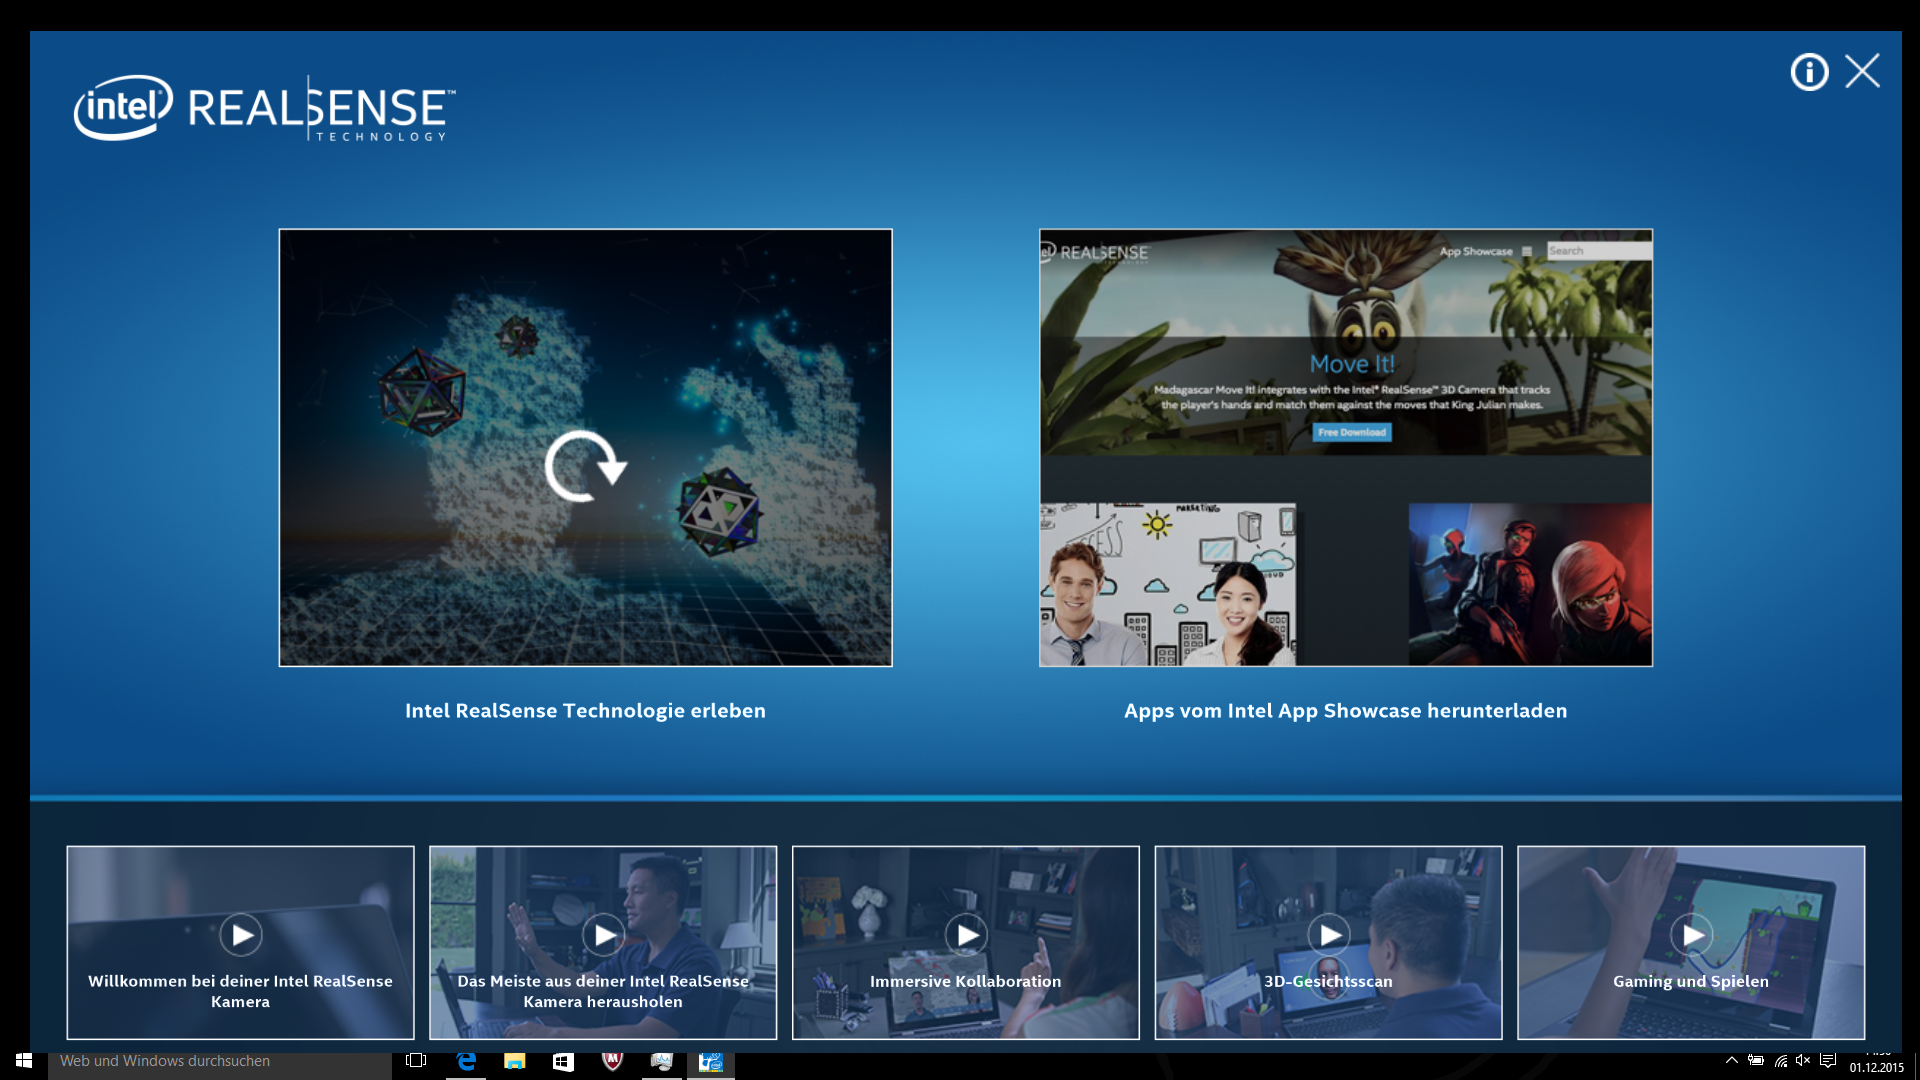The image size is (1920, 1080).
Task: Play the Das Meiste aus deiner Kamera herausholen video
Action: click(x=603, y=935)
